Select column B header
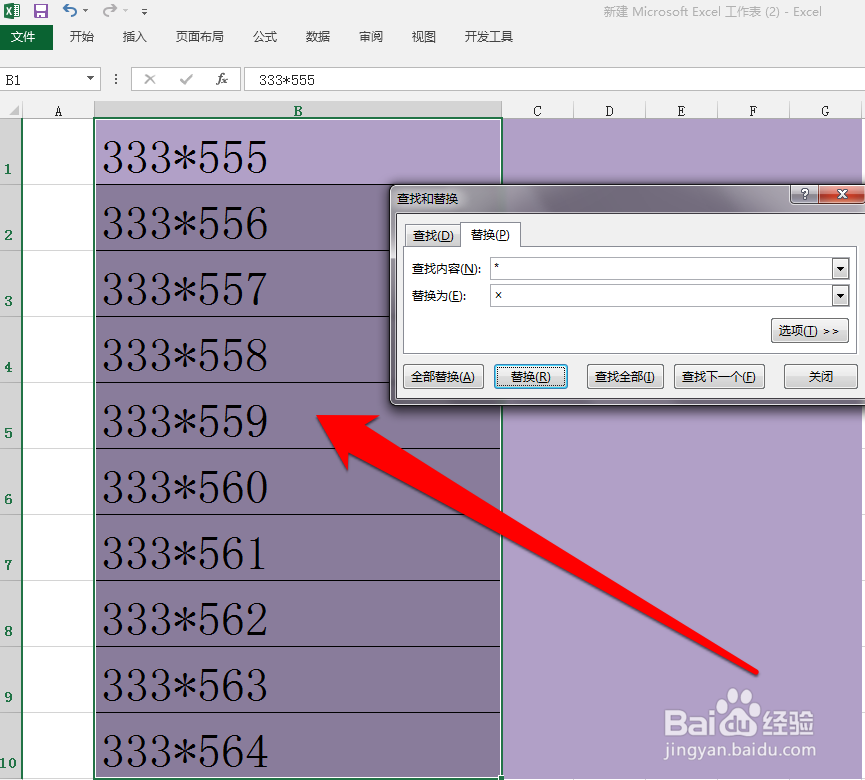 (298, 111)
